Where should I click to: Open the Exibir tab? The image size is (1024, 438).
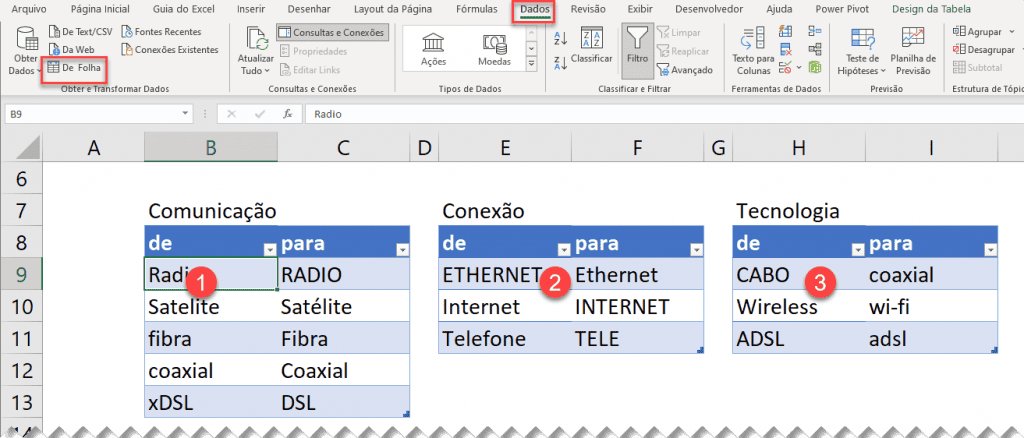tap(640, 9)
